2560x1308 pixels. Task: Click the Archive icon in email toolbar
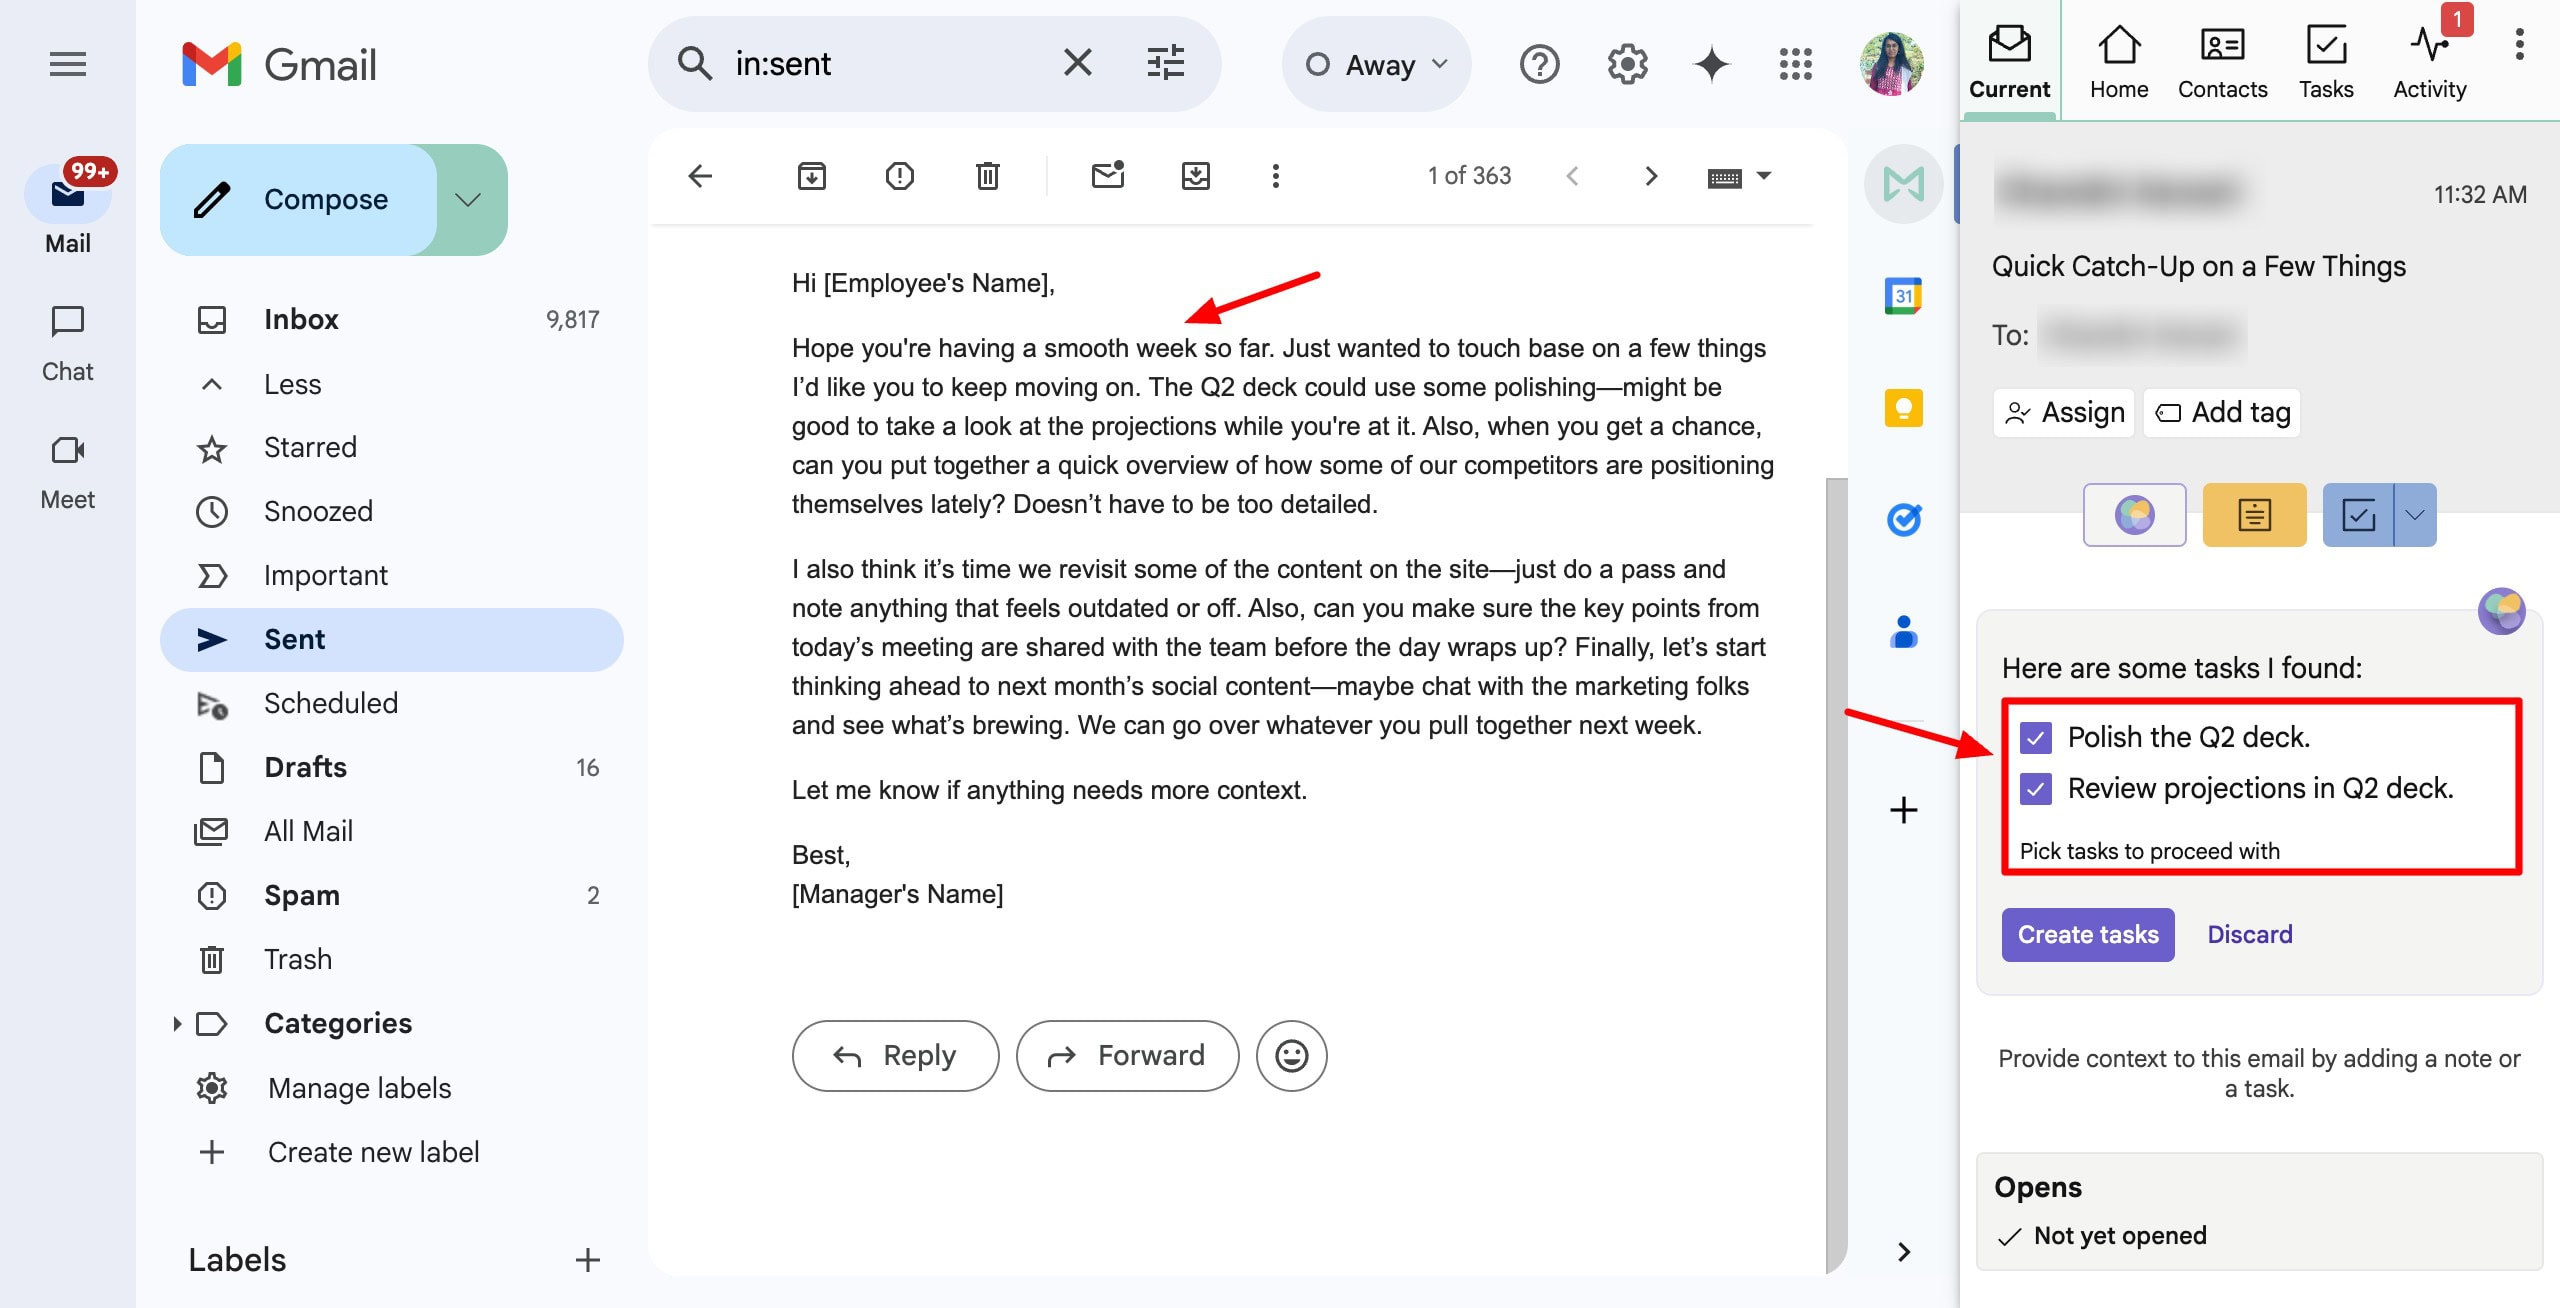click(811, 176)
